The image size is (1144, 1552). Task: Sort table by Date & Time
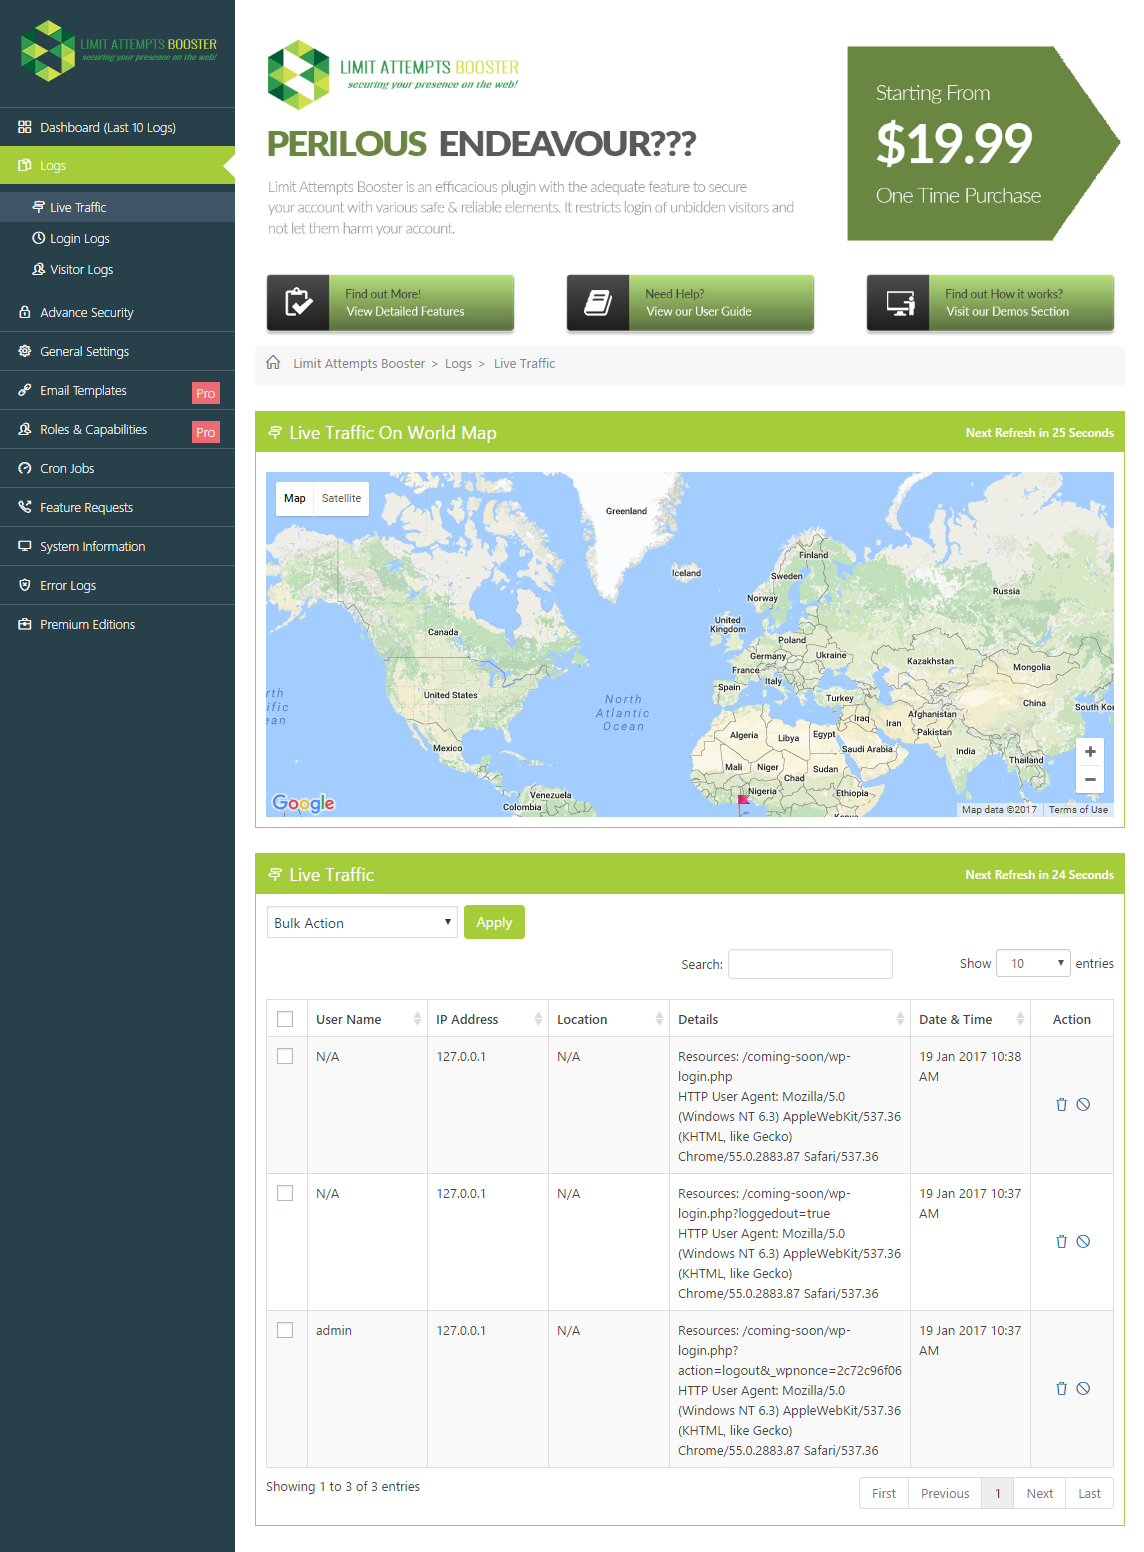[971, 1019]
